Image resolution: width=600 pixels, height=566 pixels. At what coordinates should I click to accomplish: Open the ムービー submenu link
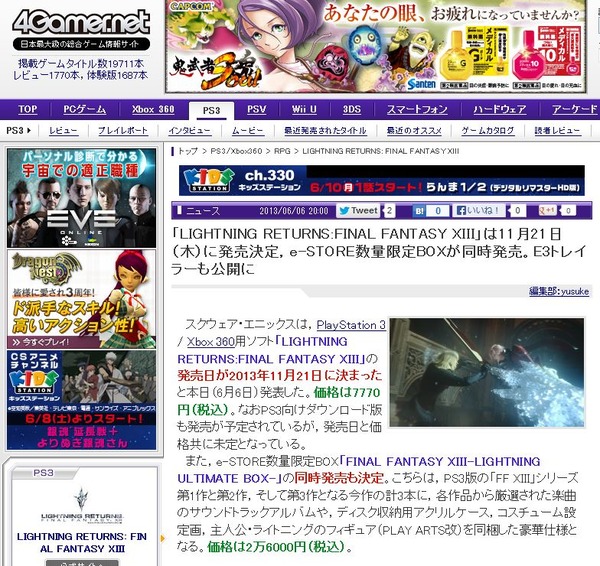[x=248, y=131]
